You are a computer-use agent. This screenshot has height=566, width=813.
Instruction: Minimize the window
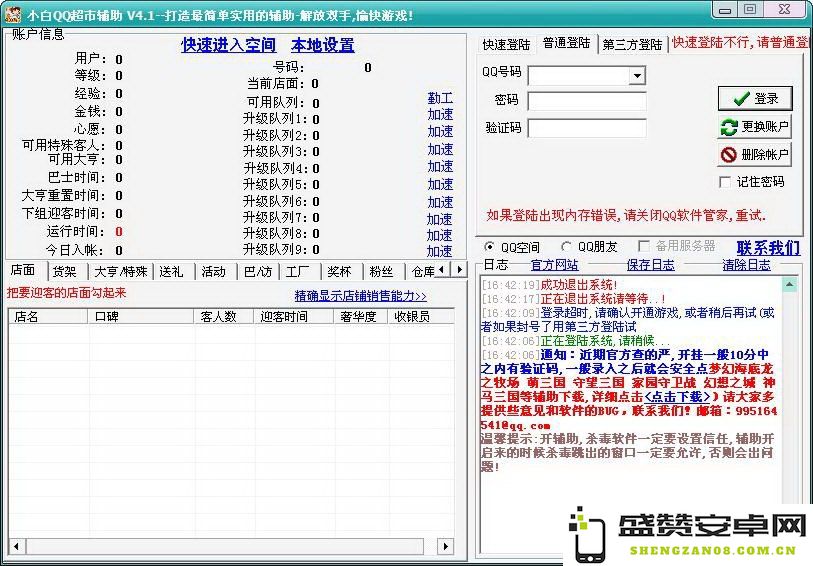(725, 9)
